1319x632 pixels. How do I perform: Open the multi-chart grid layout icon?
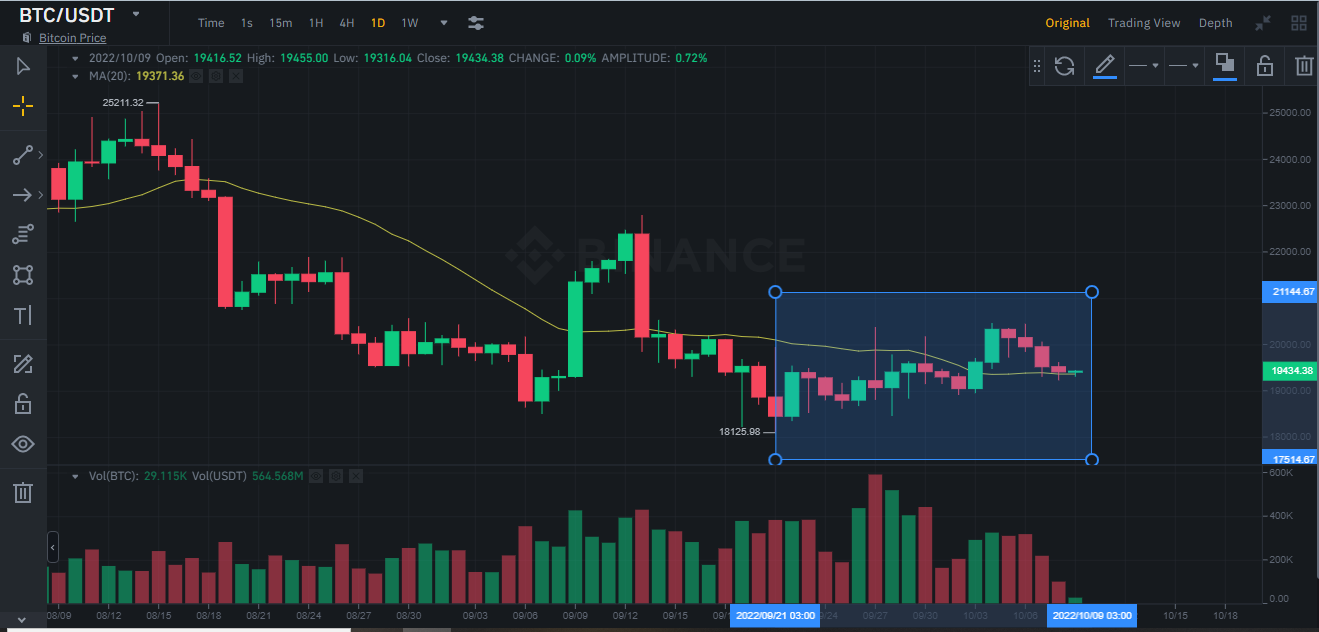1299,23
